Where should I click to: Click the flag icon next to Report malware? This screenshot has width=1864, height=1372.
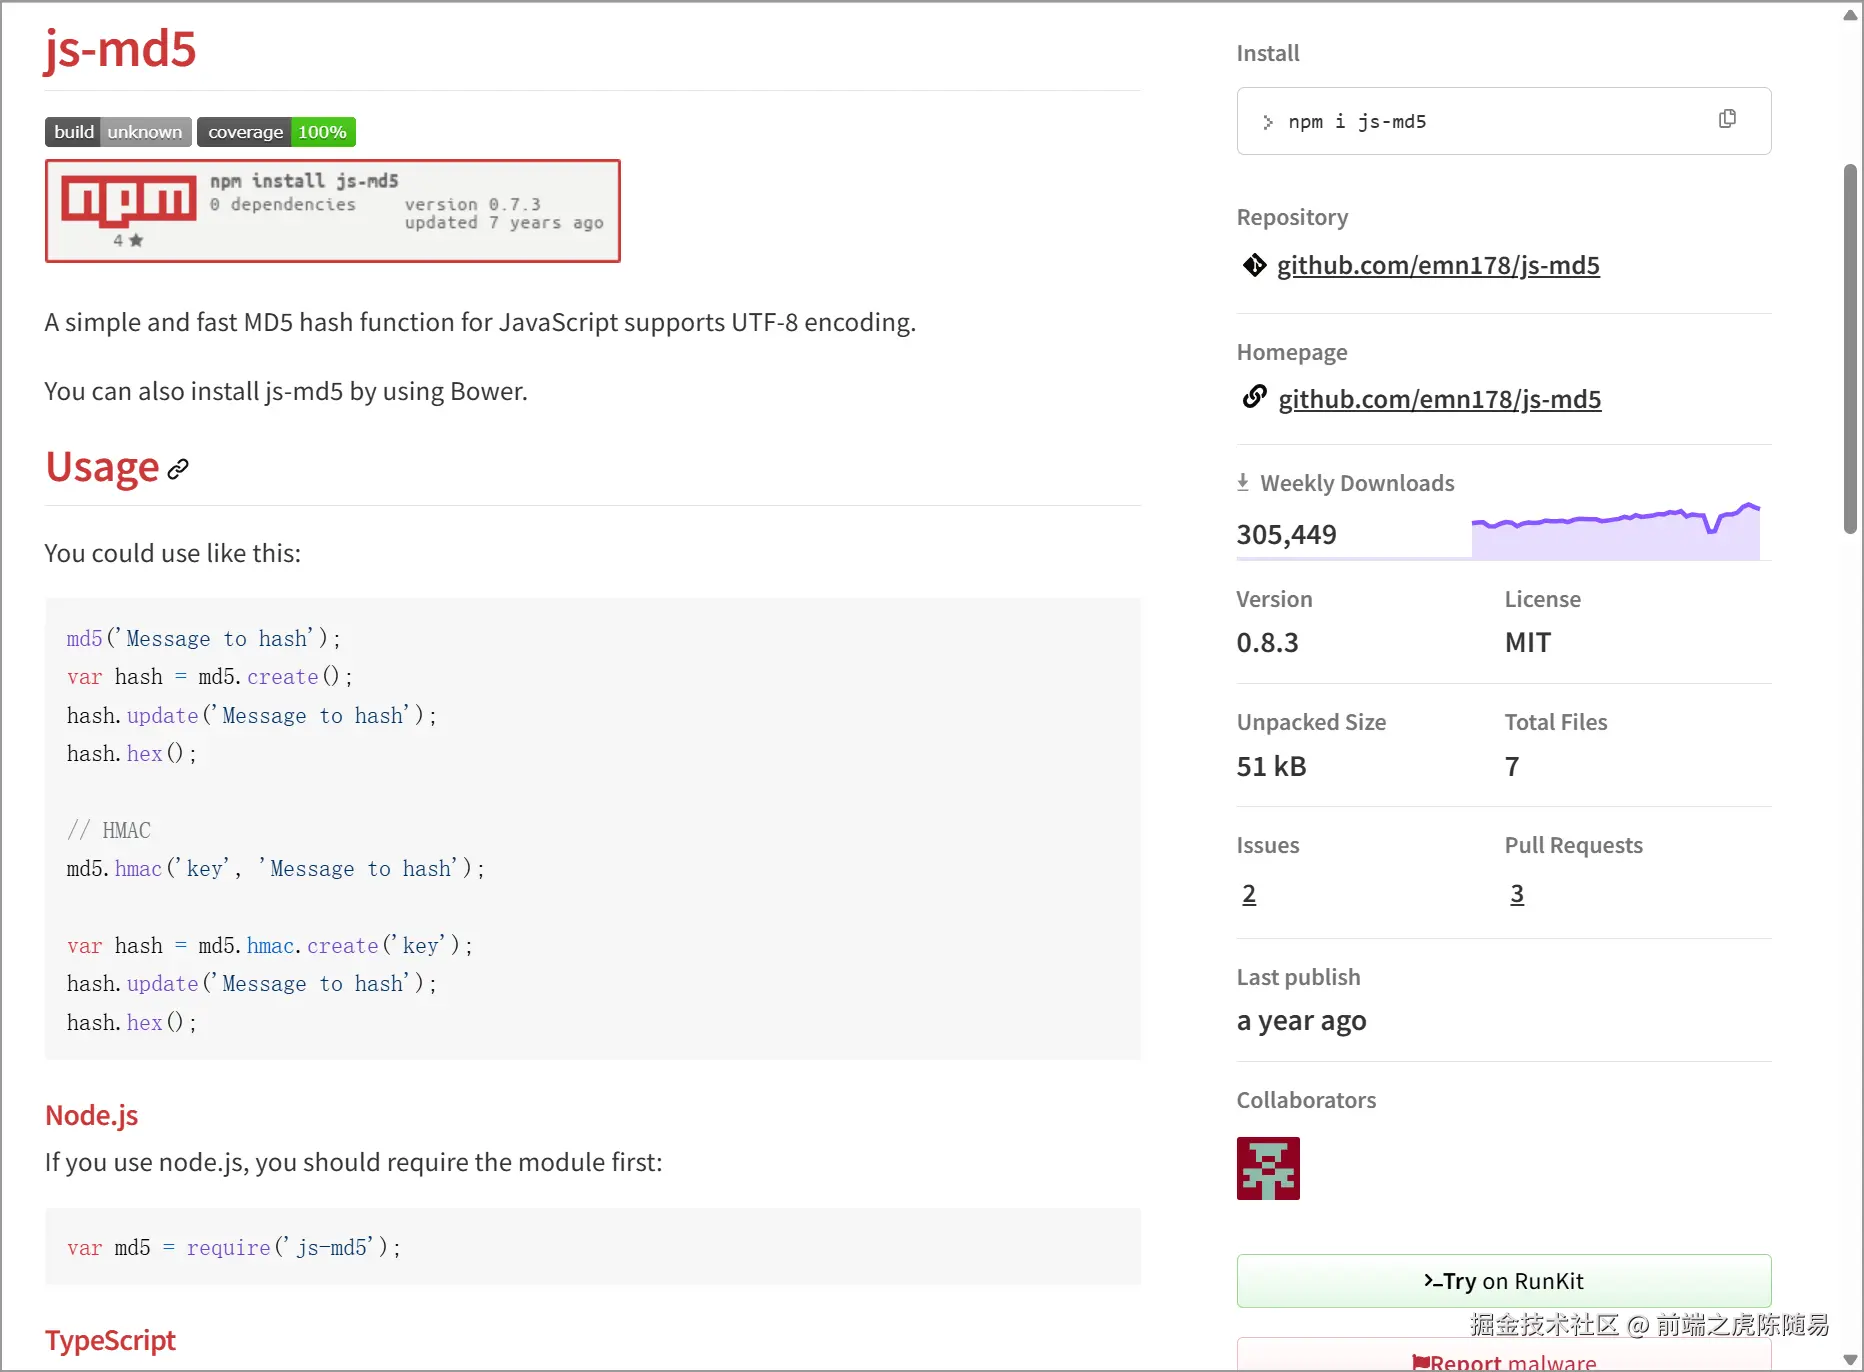coord(1421,1360)
